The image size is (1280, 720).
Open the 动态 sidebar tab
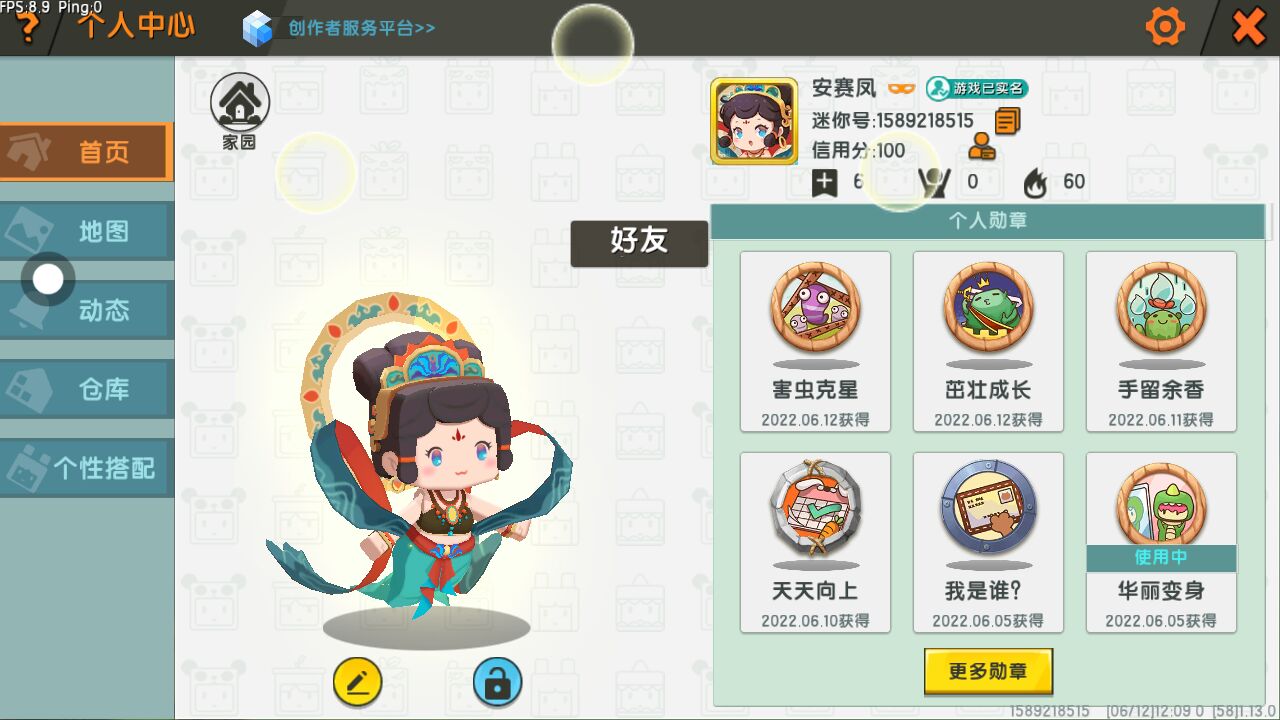(x=87, y=310)
